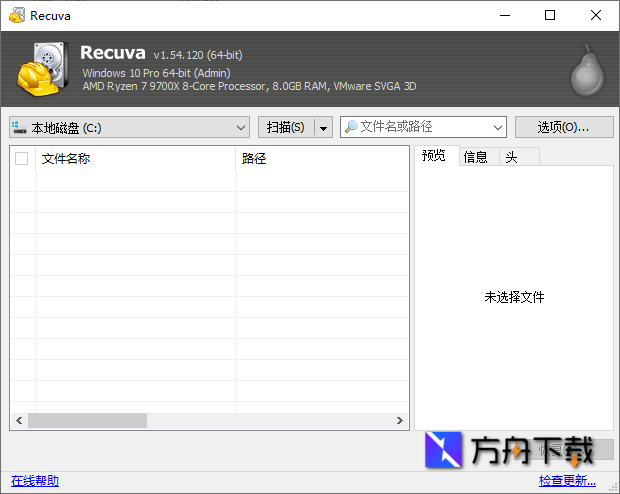This screenshot has height=494, width=620.
Task: Click the Piriform pear logo
Action: [587, 70]
